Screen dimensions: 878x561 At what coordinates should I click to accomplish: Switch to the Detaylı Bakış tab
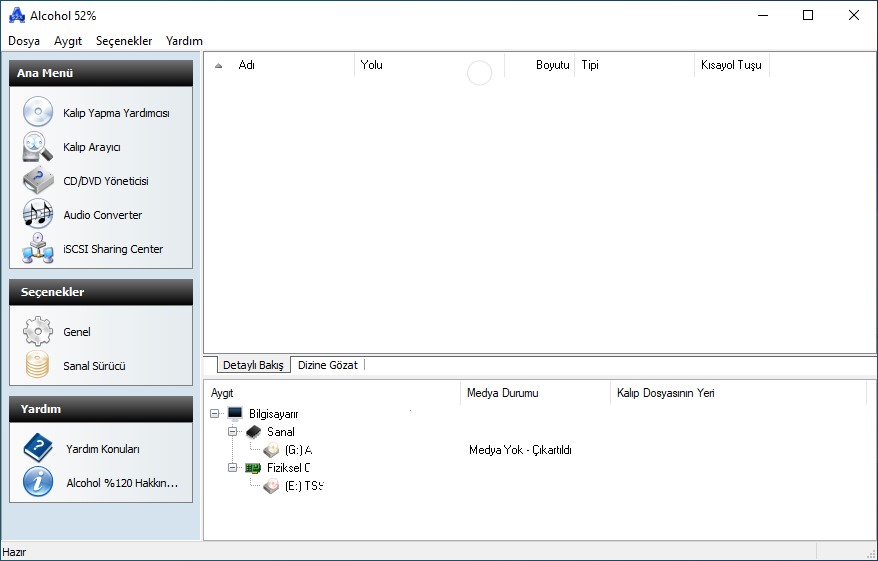254,365
